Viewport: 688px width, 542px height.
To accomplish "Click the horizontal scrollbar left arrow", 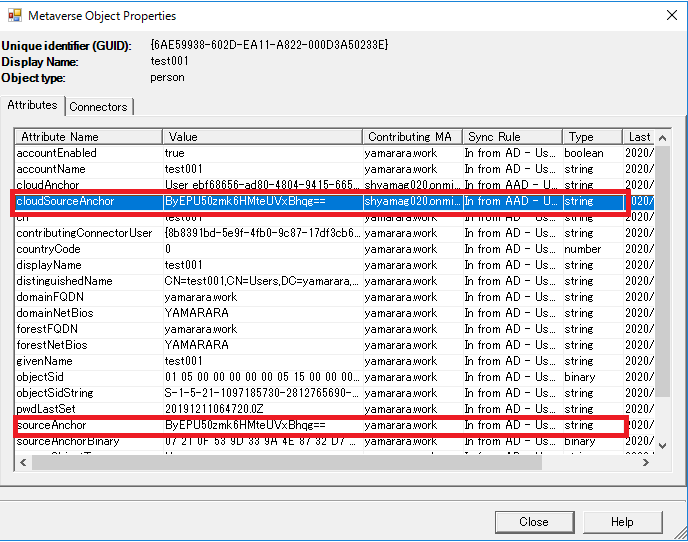I will coord(23,462).
